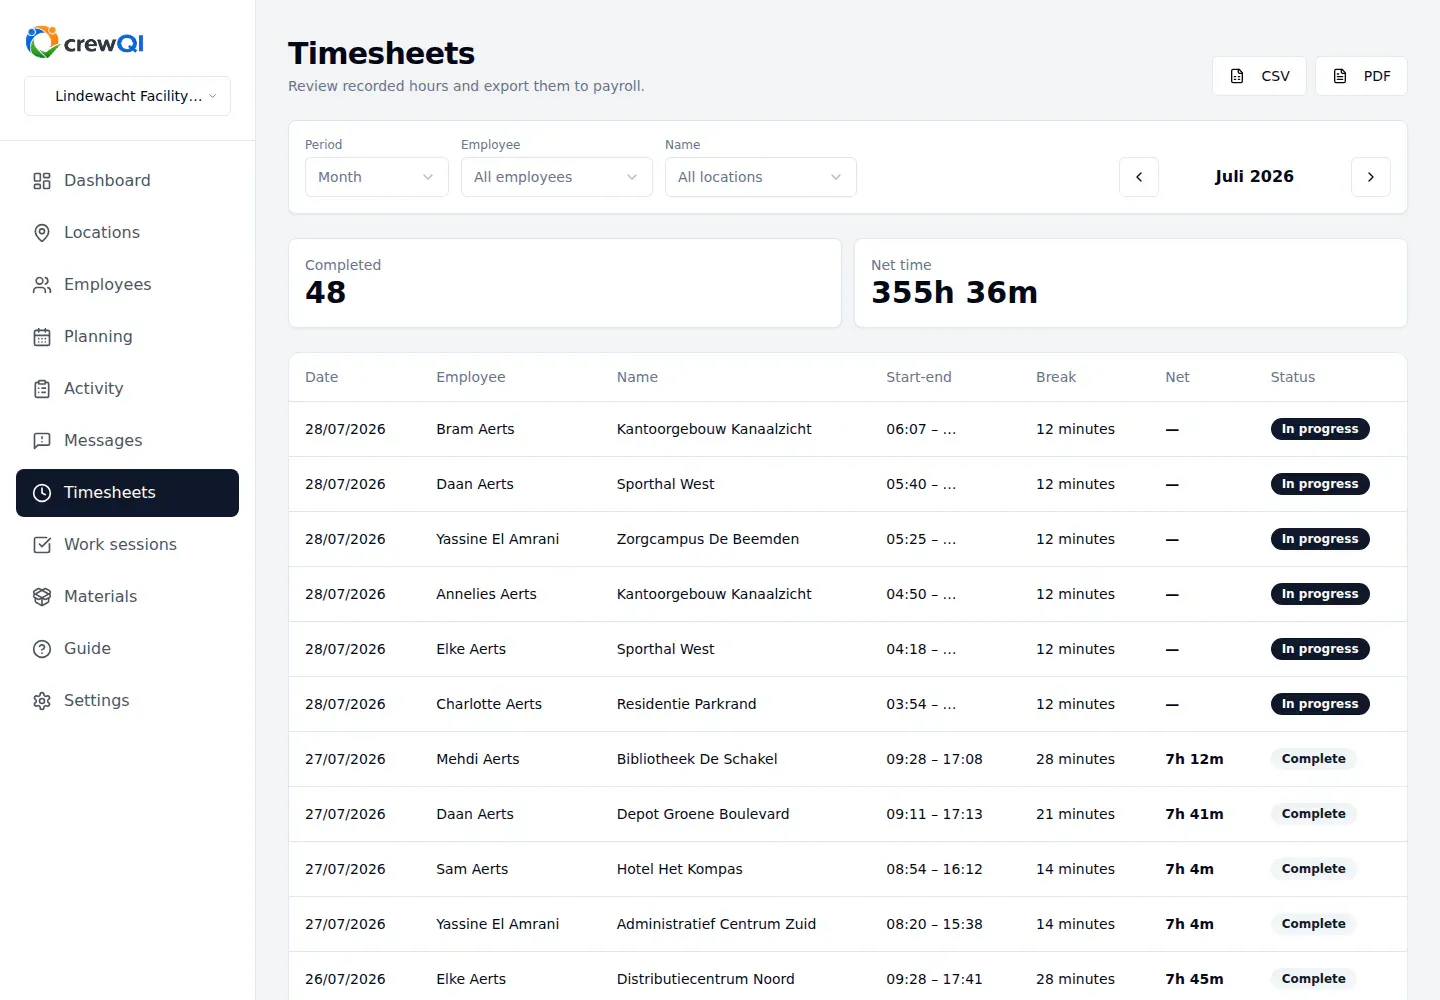Click the CSV file icon
This screenshot has width=1440, height=1000.
pos(1237,76)
